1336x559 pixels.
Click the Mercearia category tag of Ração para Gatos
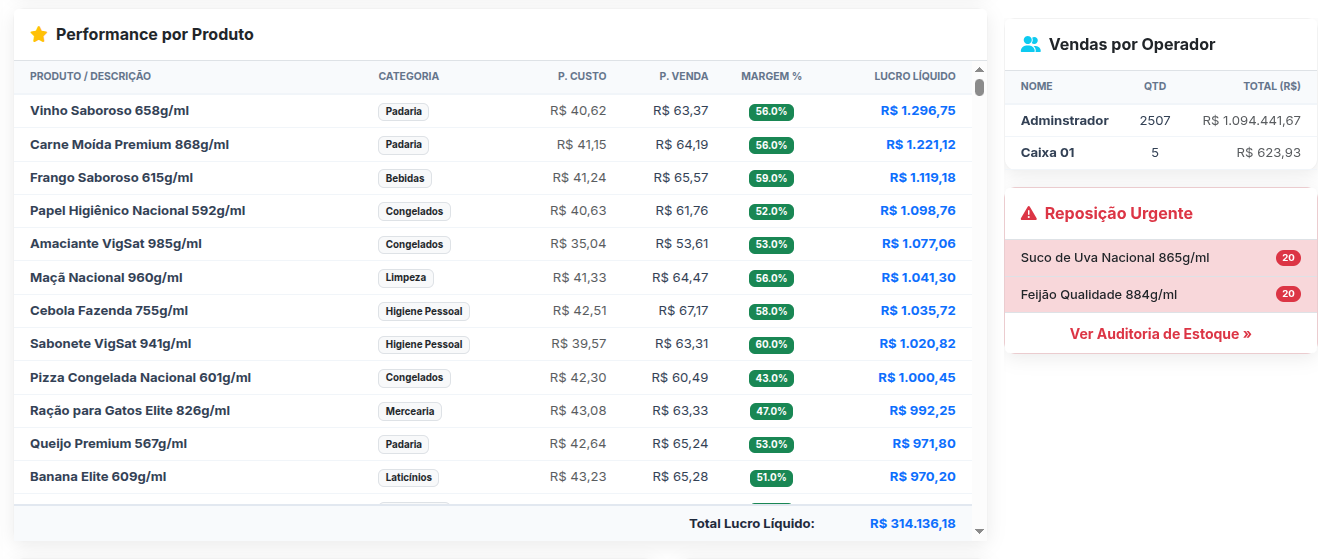coord(410,411)
